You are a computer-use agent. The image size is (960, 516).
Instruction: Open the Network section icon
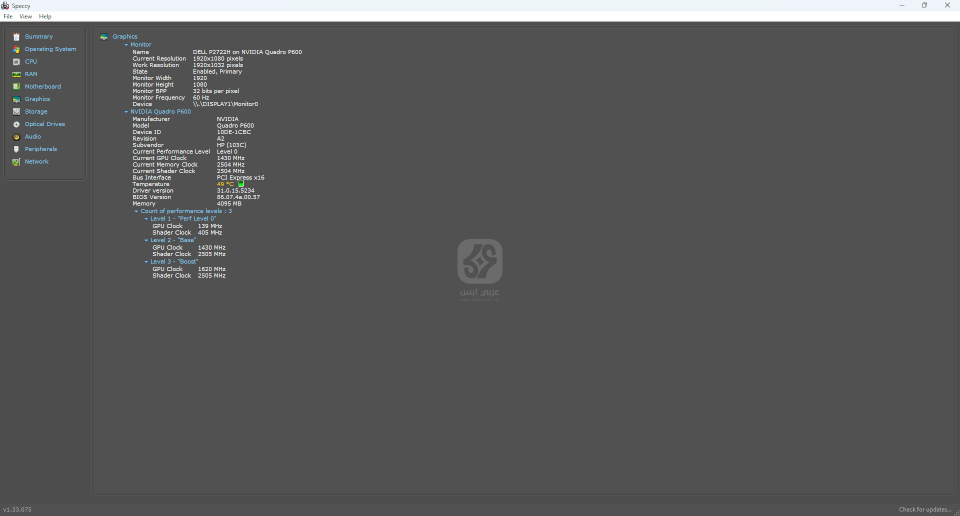pos(16,162)
